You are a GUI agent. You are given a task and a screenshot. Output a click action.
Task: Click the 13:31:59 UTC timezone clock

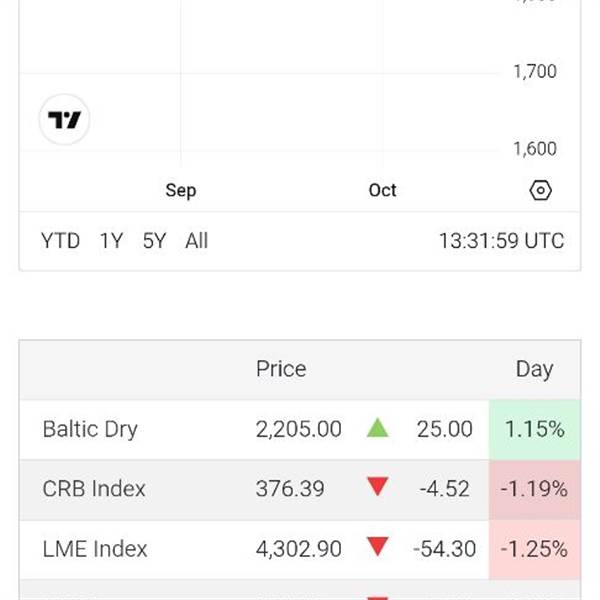coord(501,241)
